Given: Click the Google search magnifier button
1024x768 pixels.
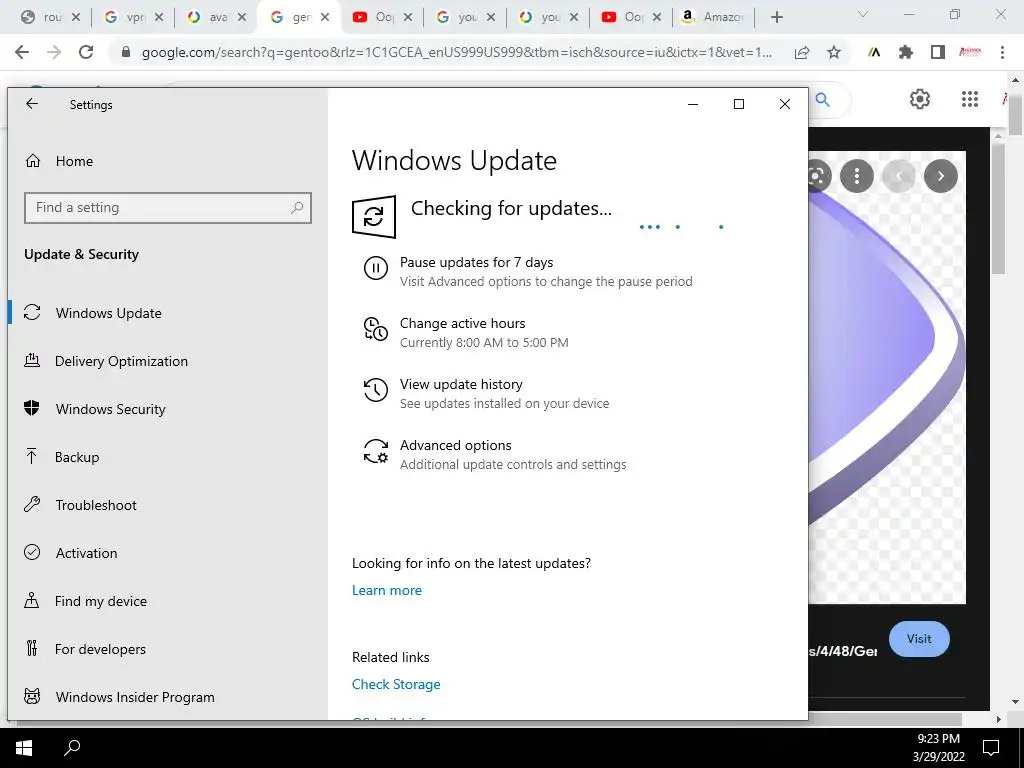Looking at the screenshot, I should (823, 100).
